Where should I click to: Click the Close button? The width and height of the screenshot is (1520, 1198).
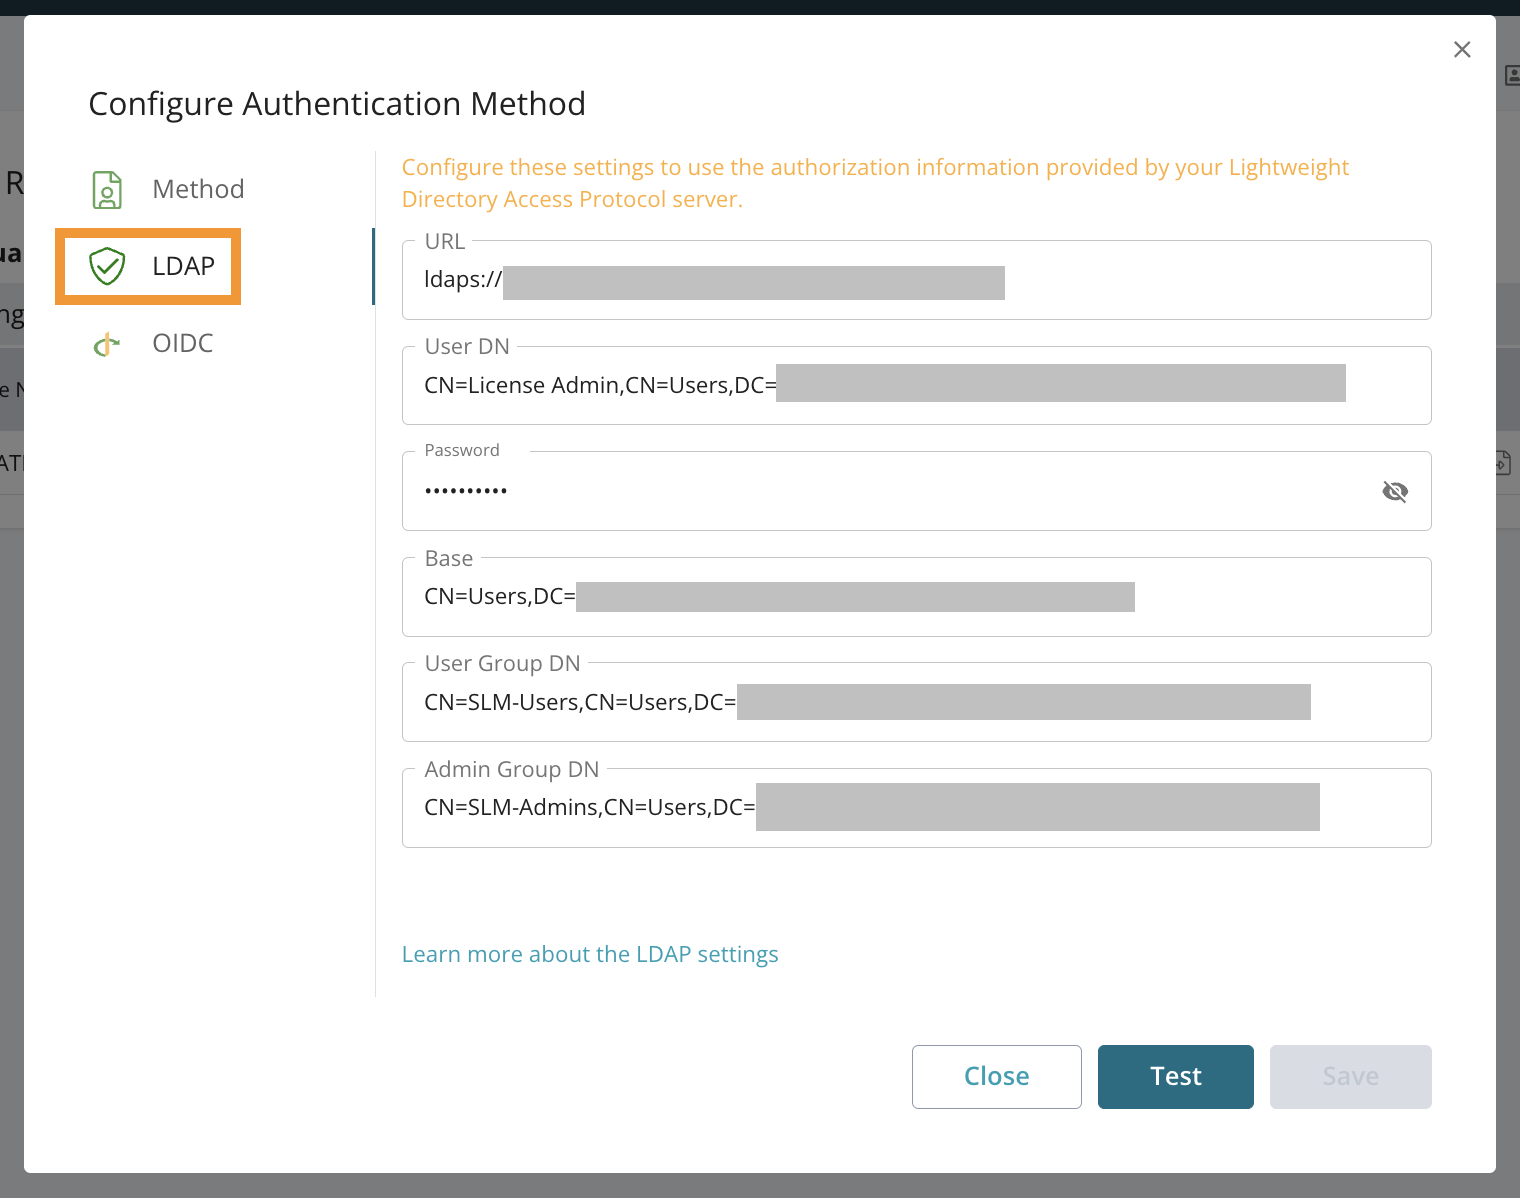996,1076
